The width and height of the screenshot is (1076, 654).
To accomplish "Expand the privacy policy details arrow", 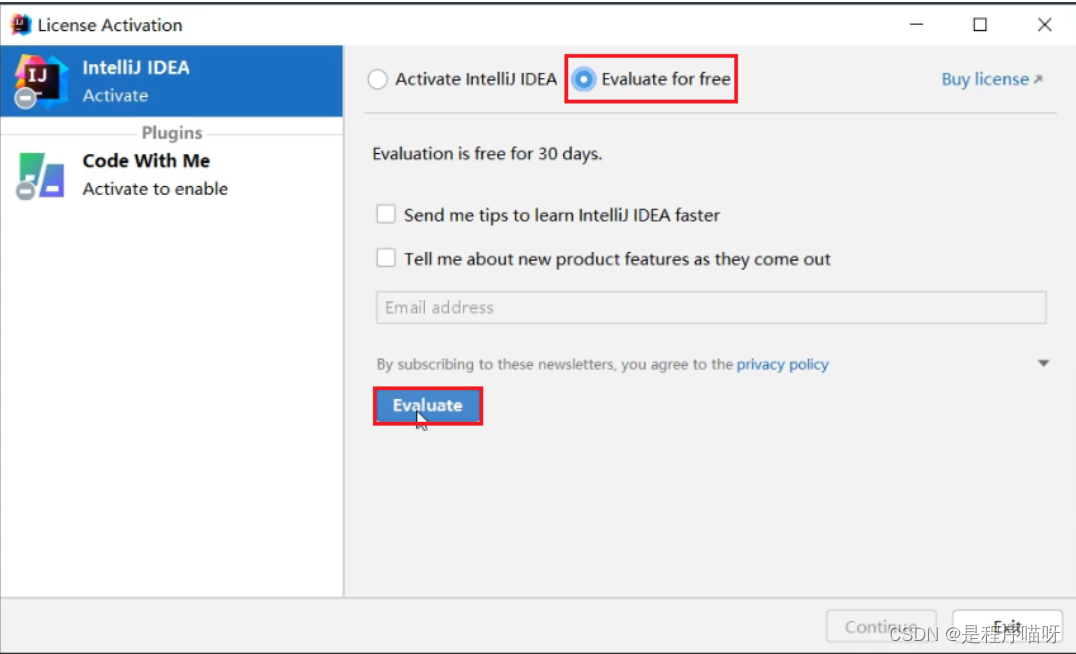I will 1043,364.
